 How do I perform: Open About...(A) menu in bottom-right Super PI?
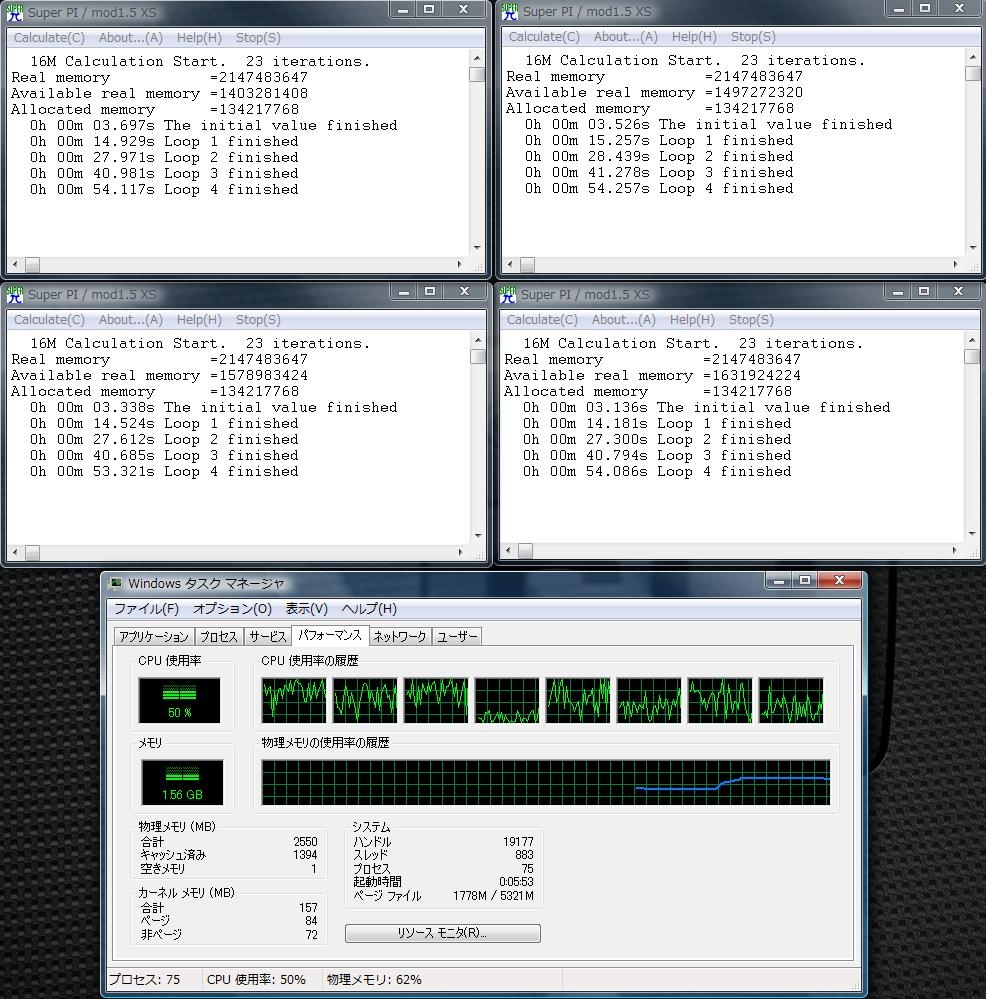click(624, 320)
